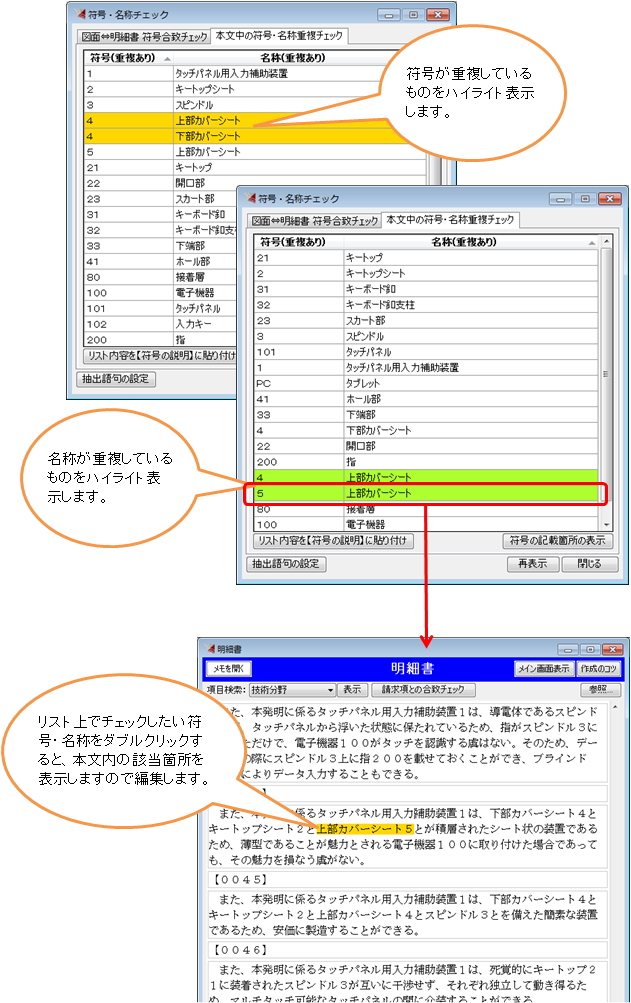The image size is (631, 1003).
Task: Click 表示 button next to 項目検索
Action: [352, 690]
